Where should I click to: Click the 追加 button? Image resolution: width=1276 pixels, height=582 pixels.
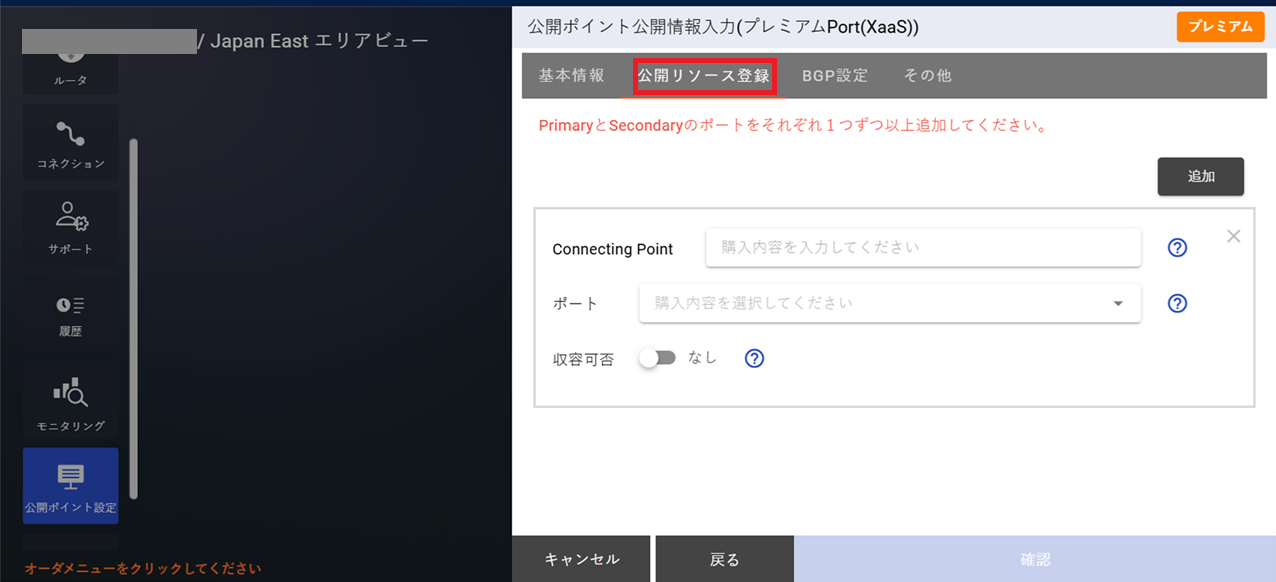tap(1200, 176)
